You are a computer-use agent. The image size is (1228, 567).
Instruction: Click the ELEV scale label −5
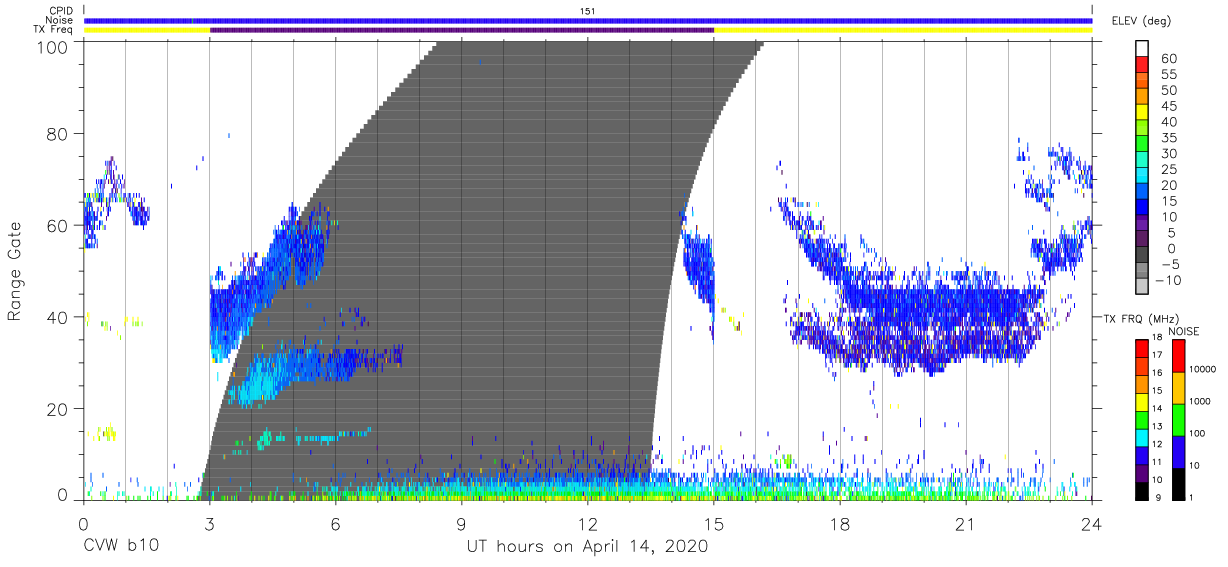click(1169, 264)
